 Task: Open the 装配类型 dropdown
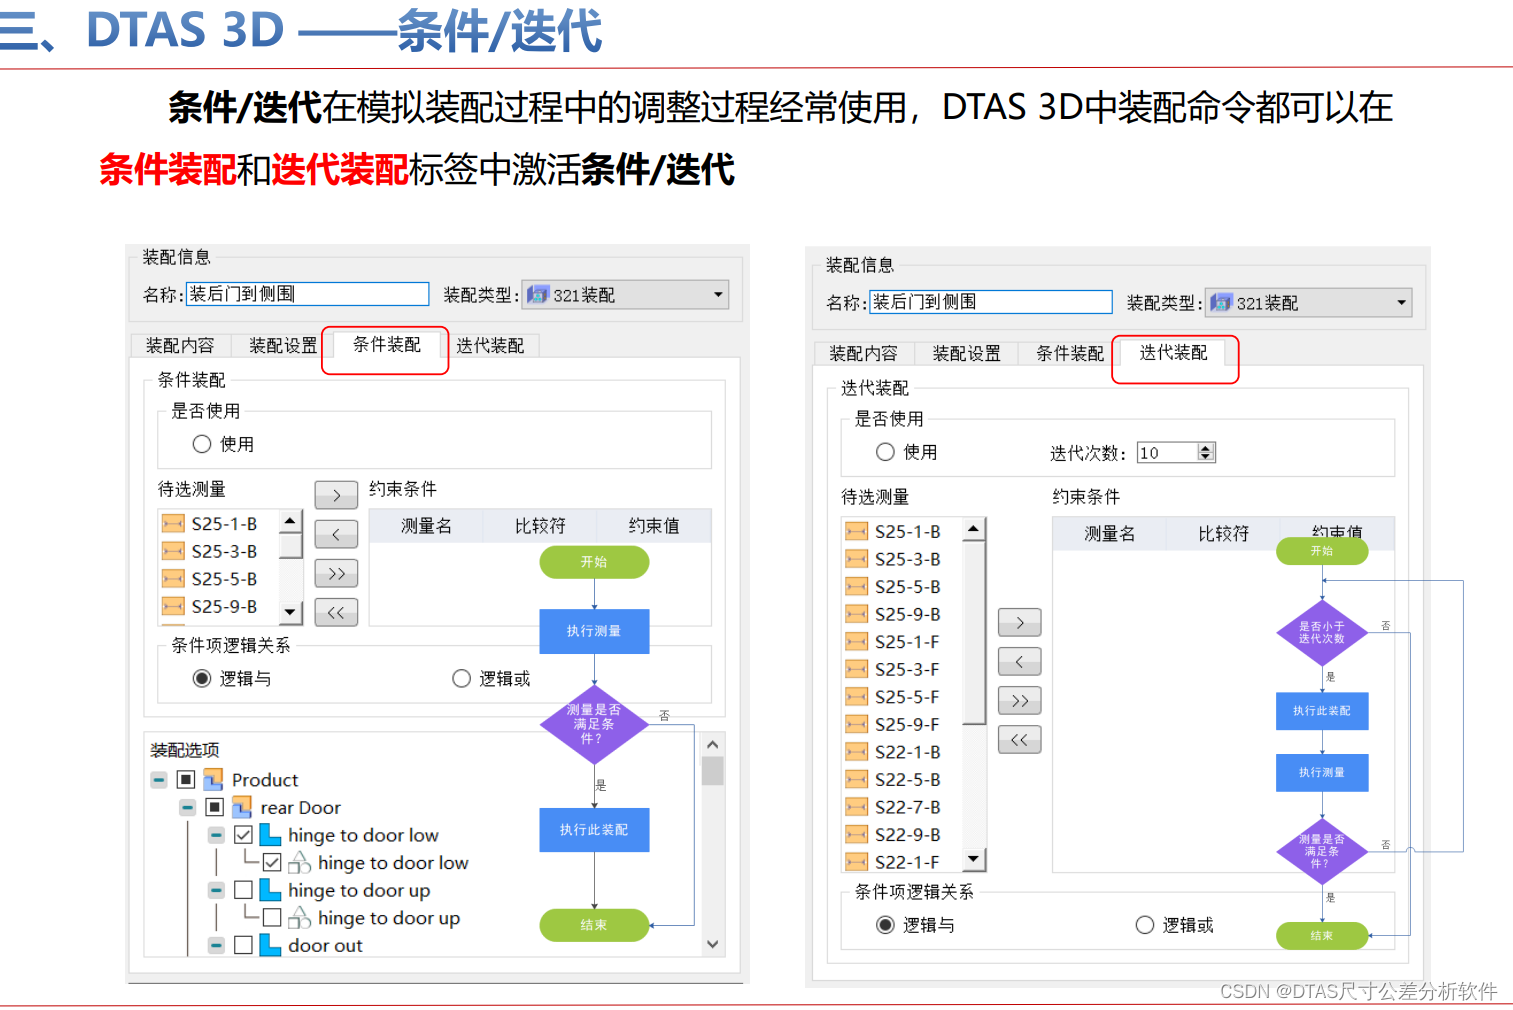tap(717, 294)
